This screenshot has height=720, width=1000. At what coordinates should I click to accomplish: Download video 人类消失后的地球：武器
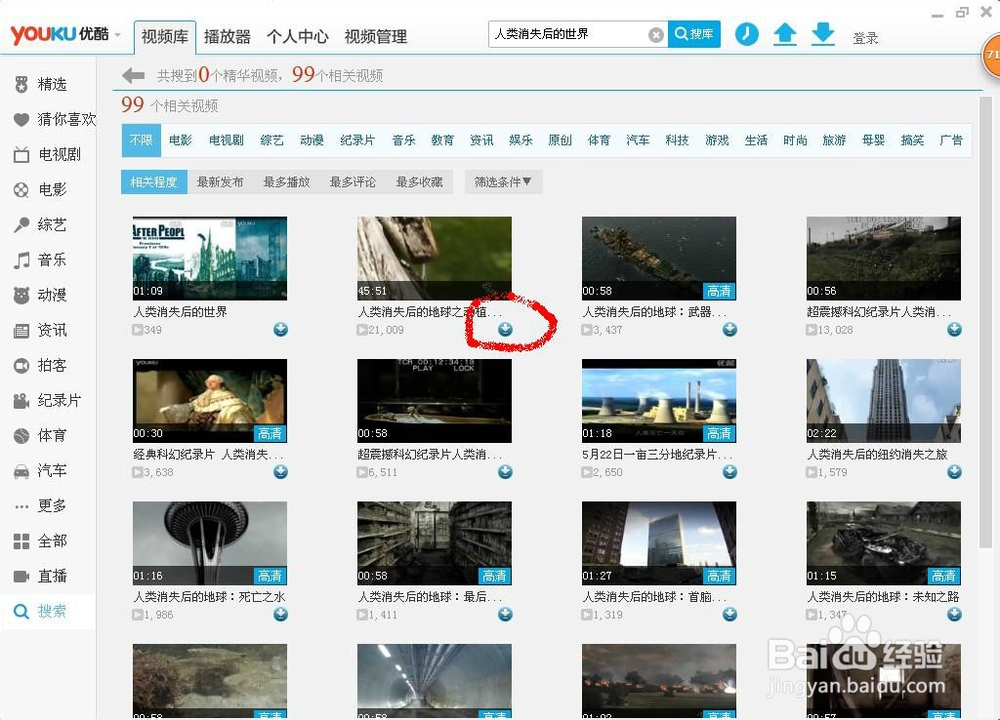[730, 329]
